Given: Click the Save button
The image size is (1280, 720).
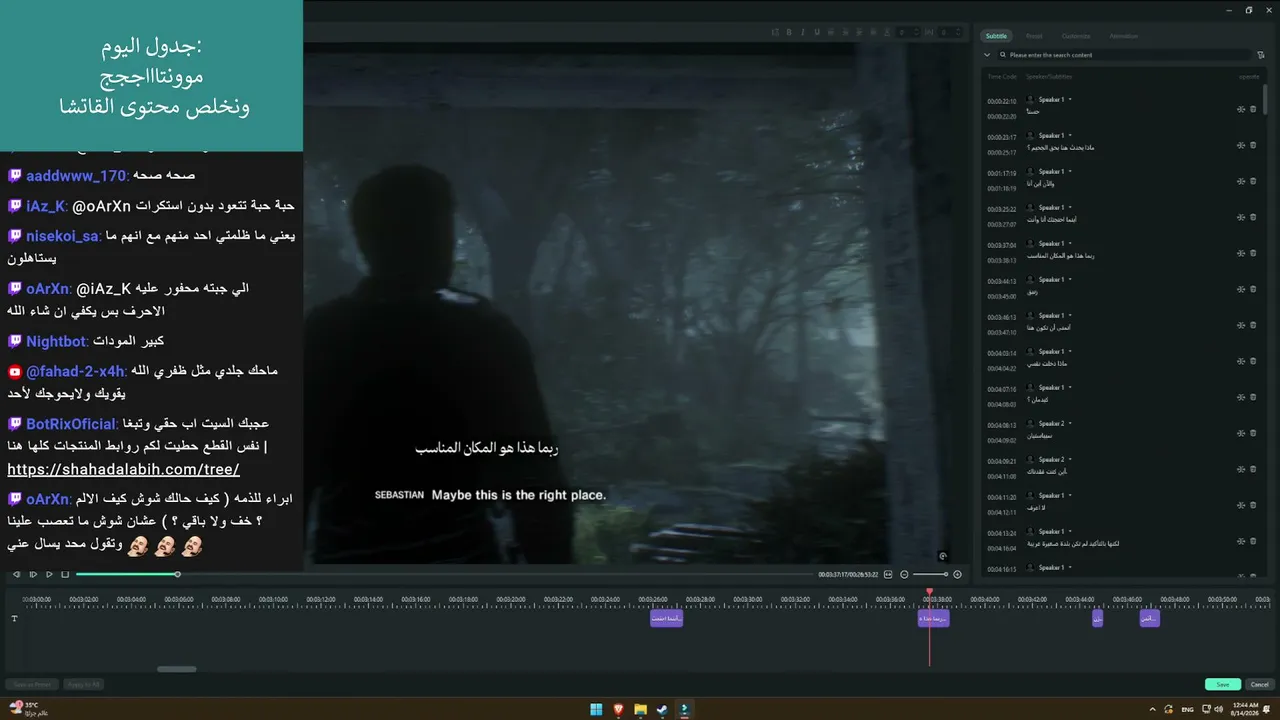Looking at the screenshot, I should pyautogui.click(x=1223, y=684).
